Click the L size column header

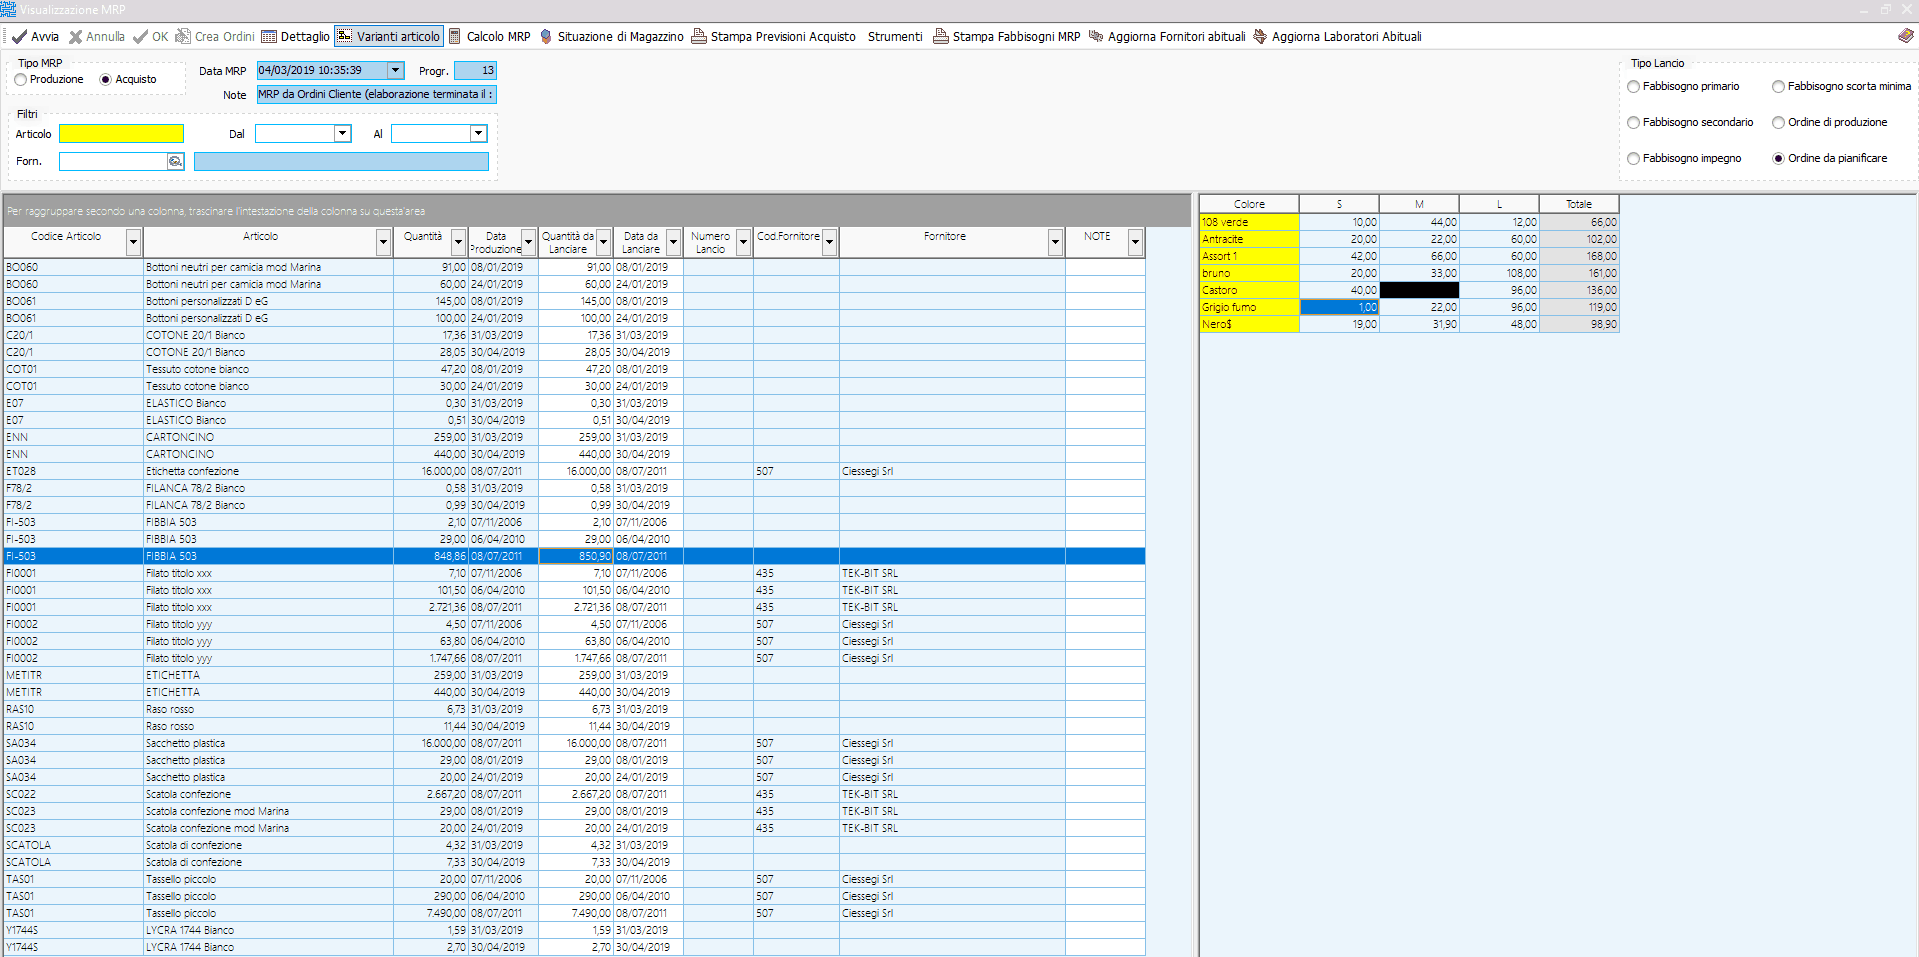click(x=1499, y=204)
